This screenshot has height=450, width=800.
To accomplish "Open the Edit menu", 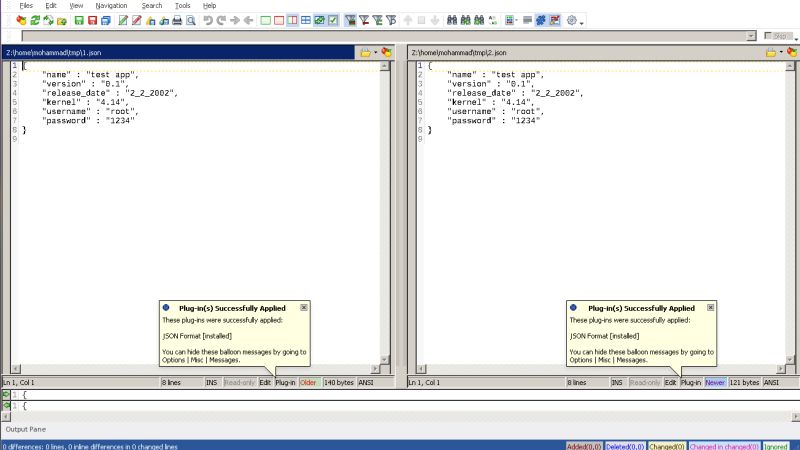I will point(51,6).
